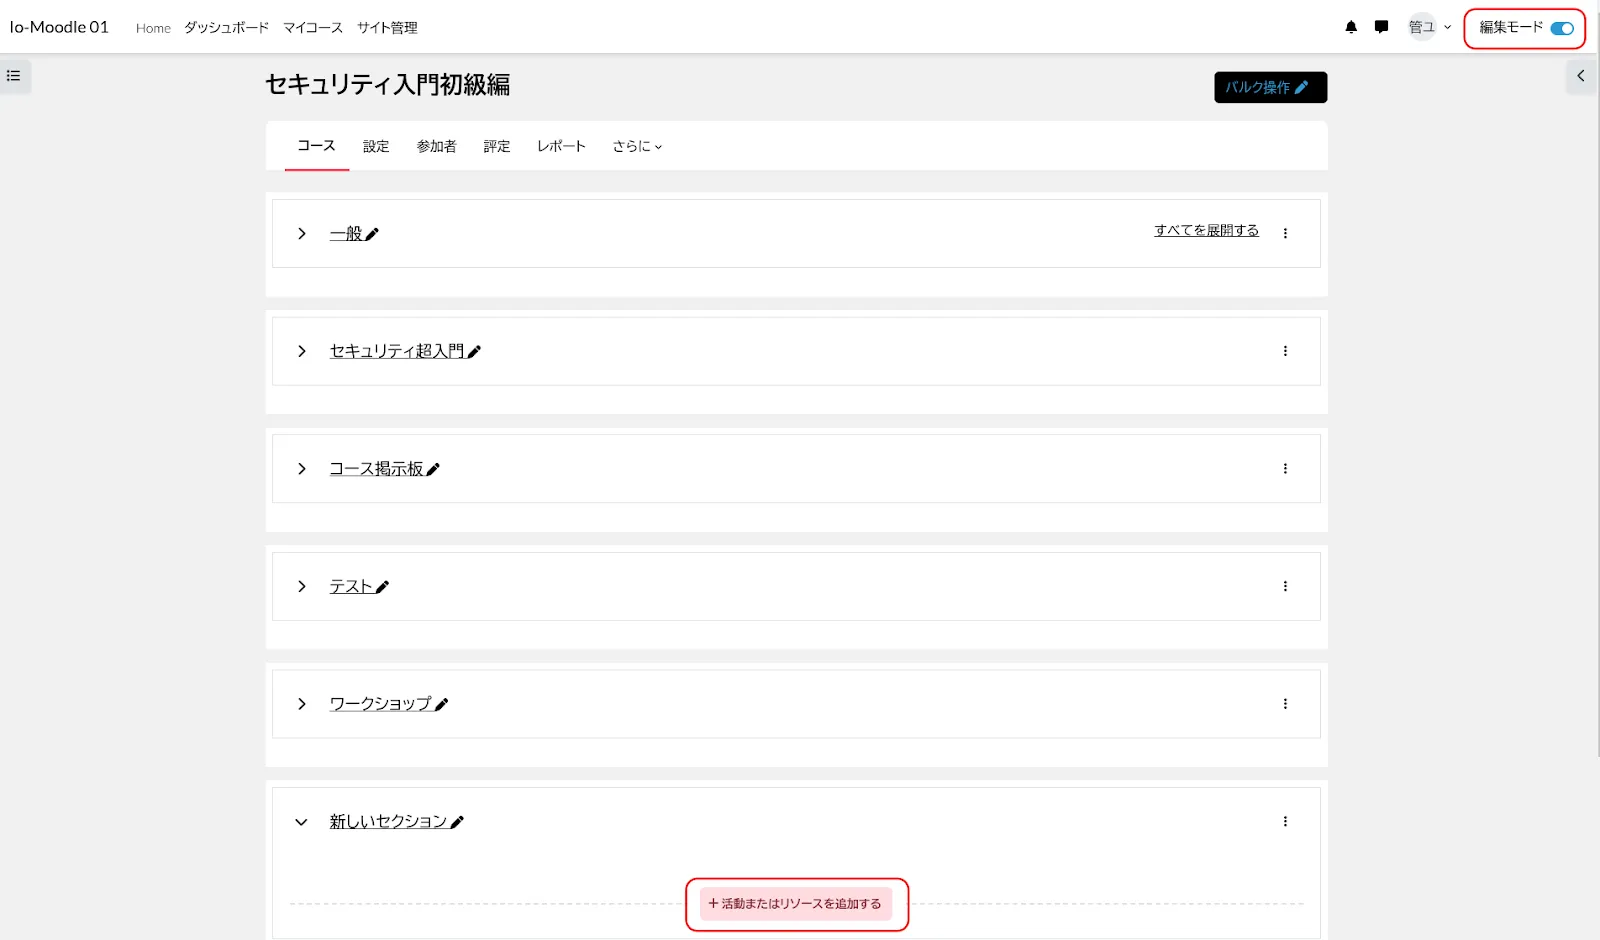Open three-dot menu for 一般 section
Viewport: 1600px width, 940px height.
pyautogui.click(x=1285, y=234)
